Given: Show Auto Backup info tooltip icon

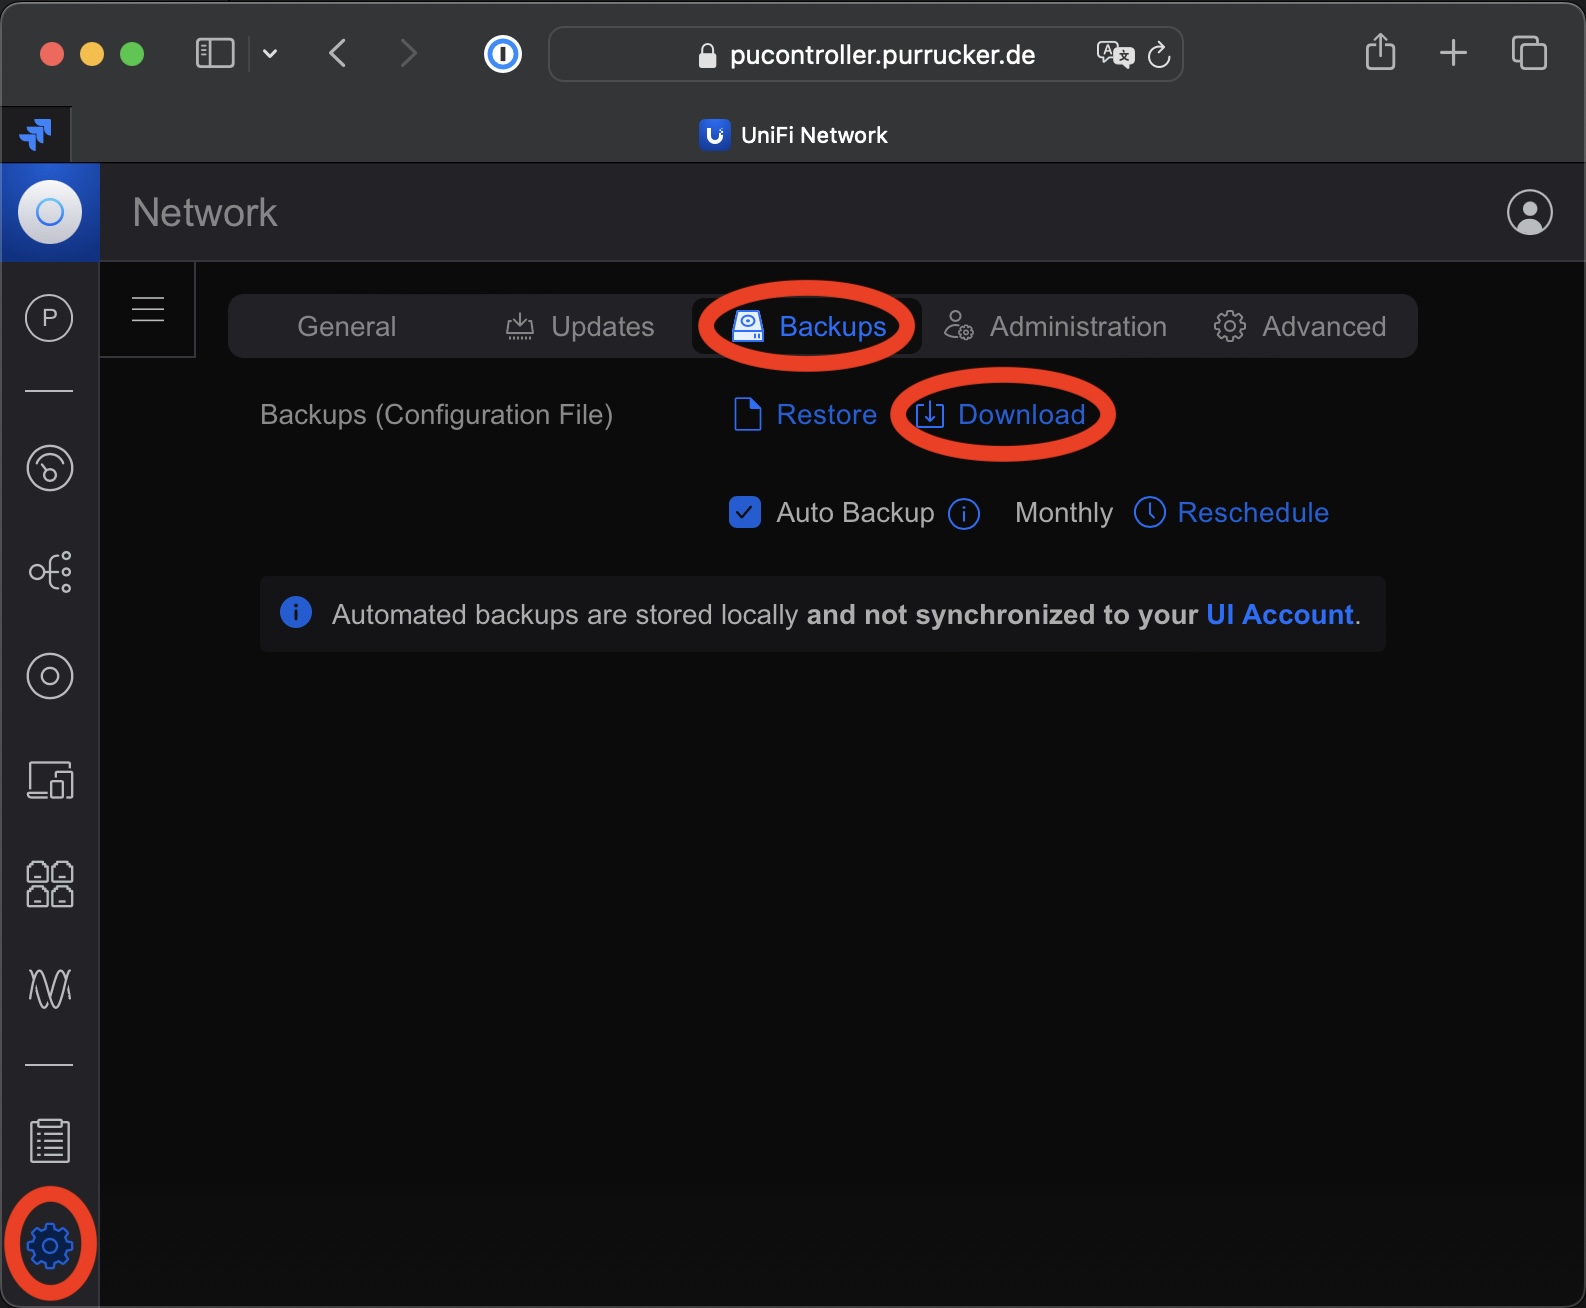Looking at the screenshot, I should pos(963,514).
